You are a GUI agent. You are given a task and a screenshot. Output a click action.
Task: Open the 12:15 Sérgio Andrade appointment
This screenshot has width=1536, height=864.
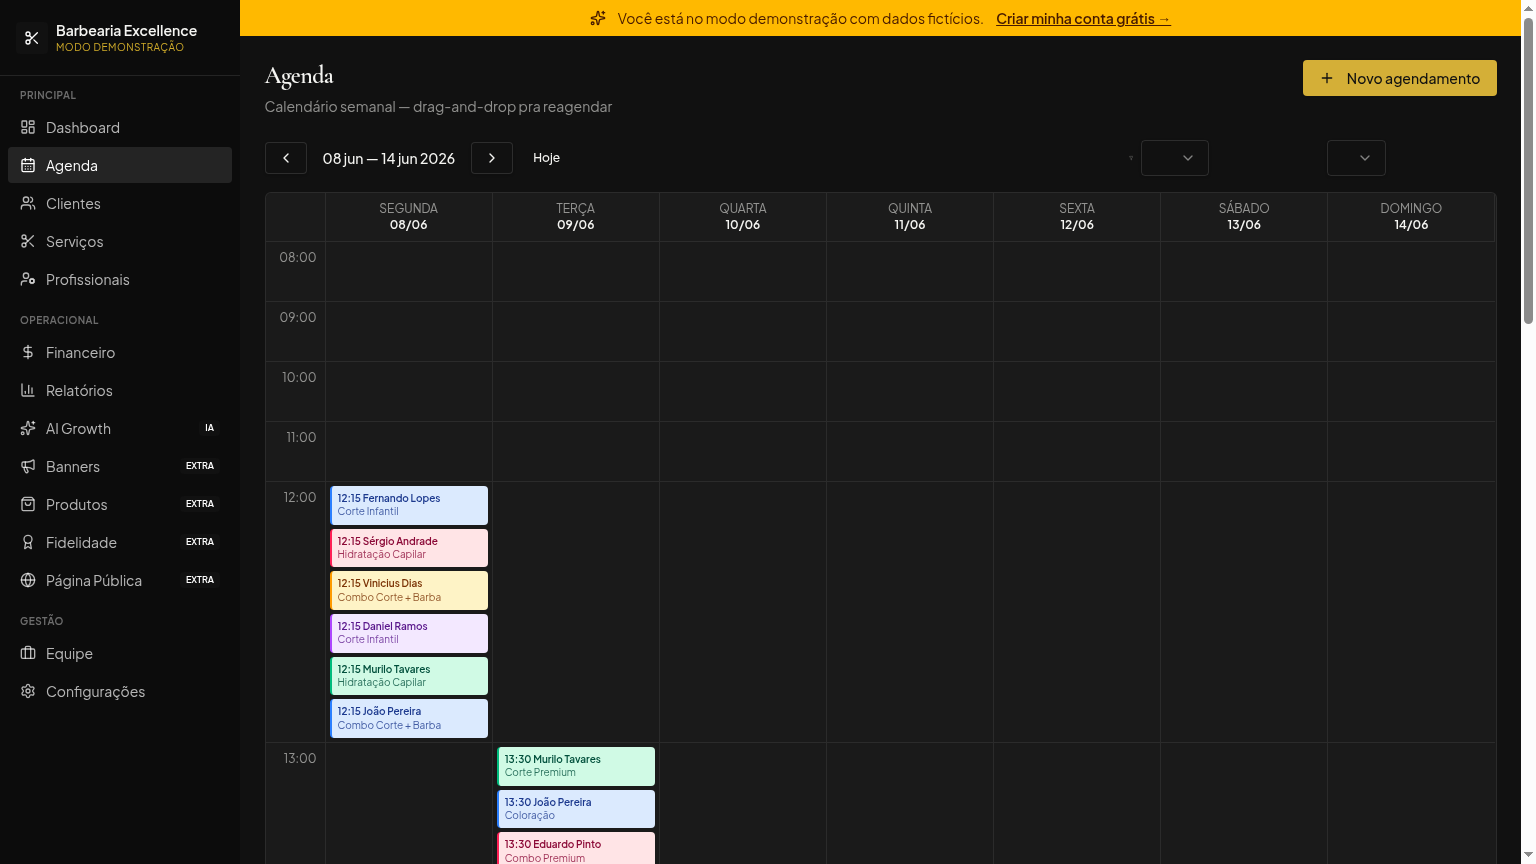[409, 548]
